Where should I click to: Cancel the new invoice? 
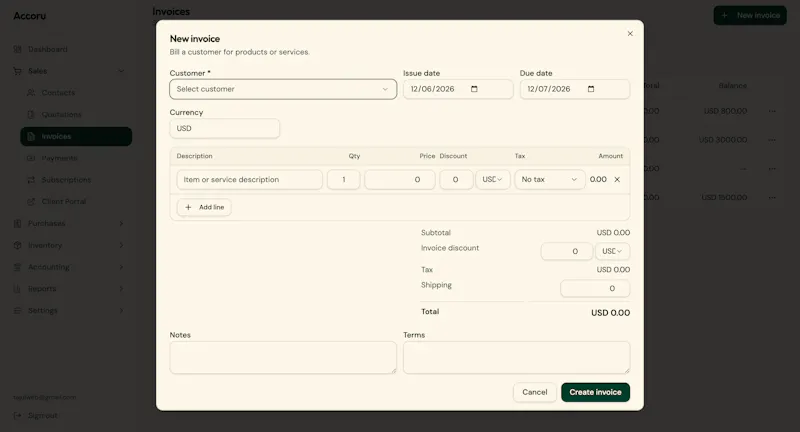pyautogui.click(x=535, y=392)
